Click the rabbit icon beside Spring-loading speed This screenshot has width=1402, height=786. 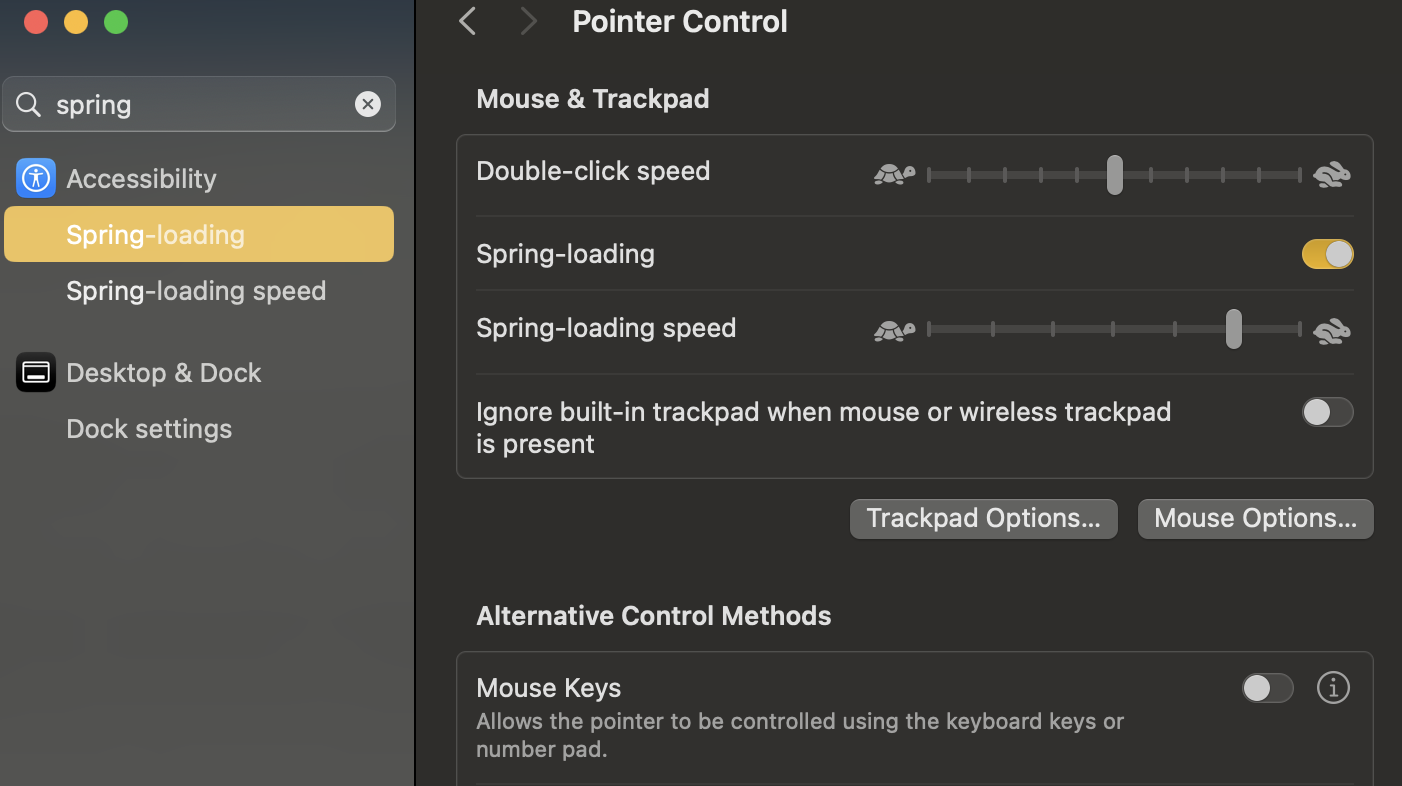point(1331,330)
